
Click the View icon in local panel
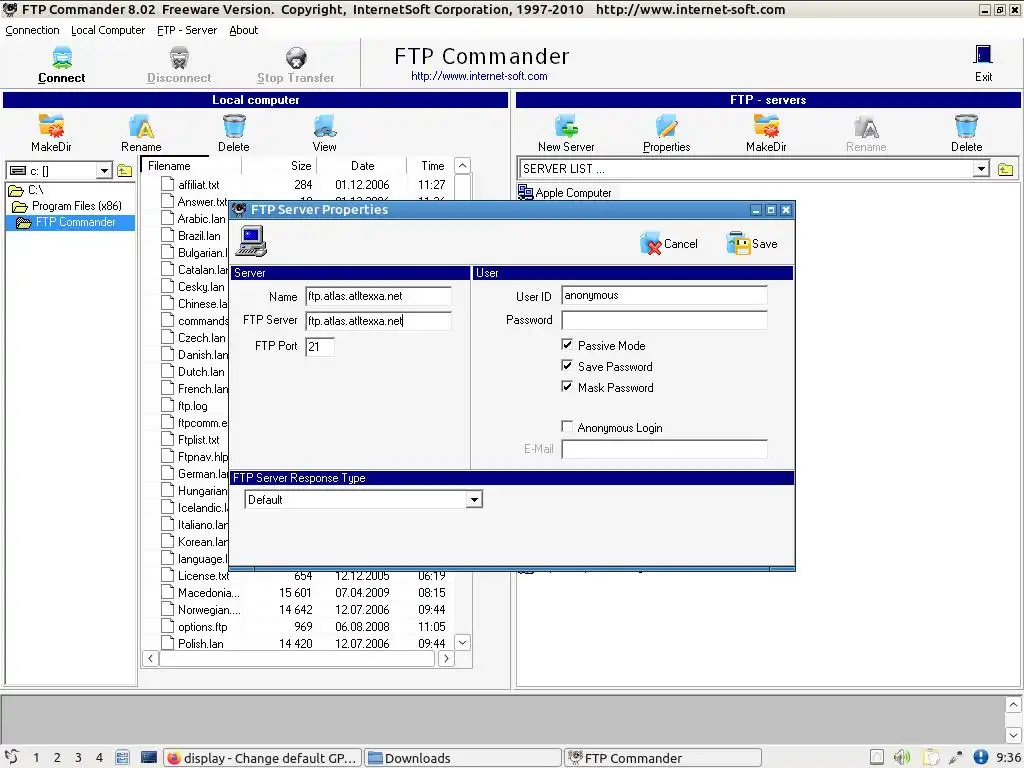325,126
